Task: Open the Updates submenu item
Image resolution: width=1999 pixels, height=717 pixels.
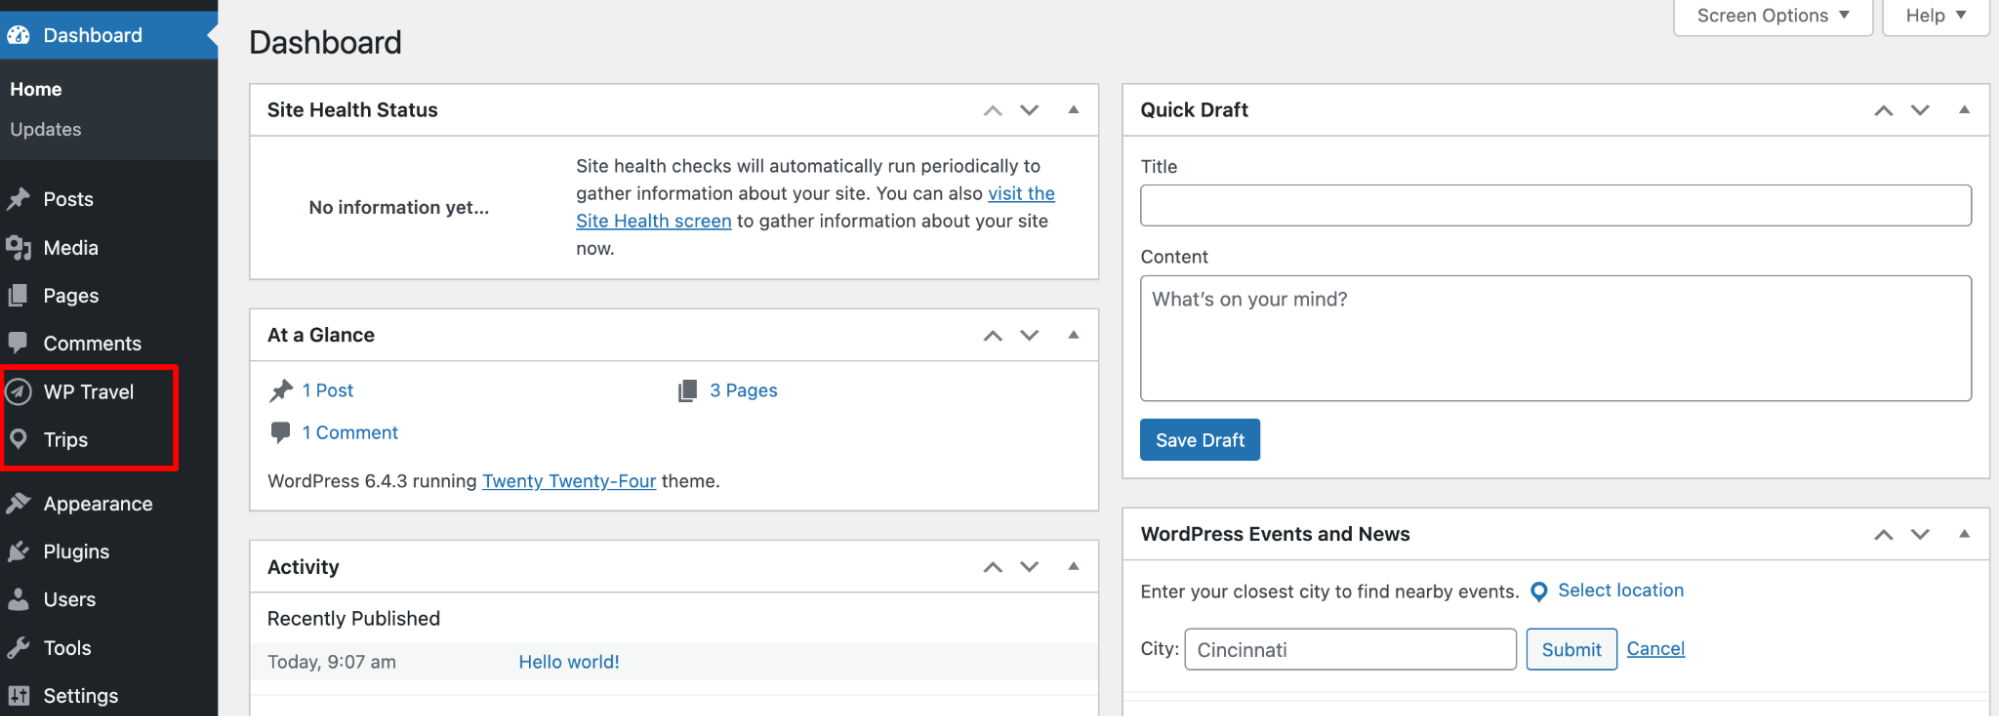Action: (46, 129)
